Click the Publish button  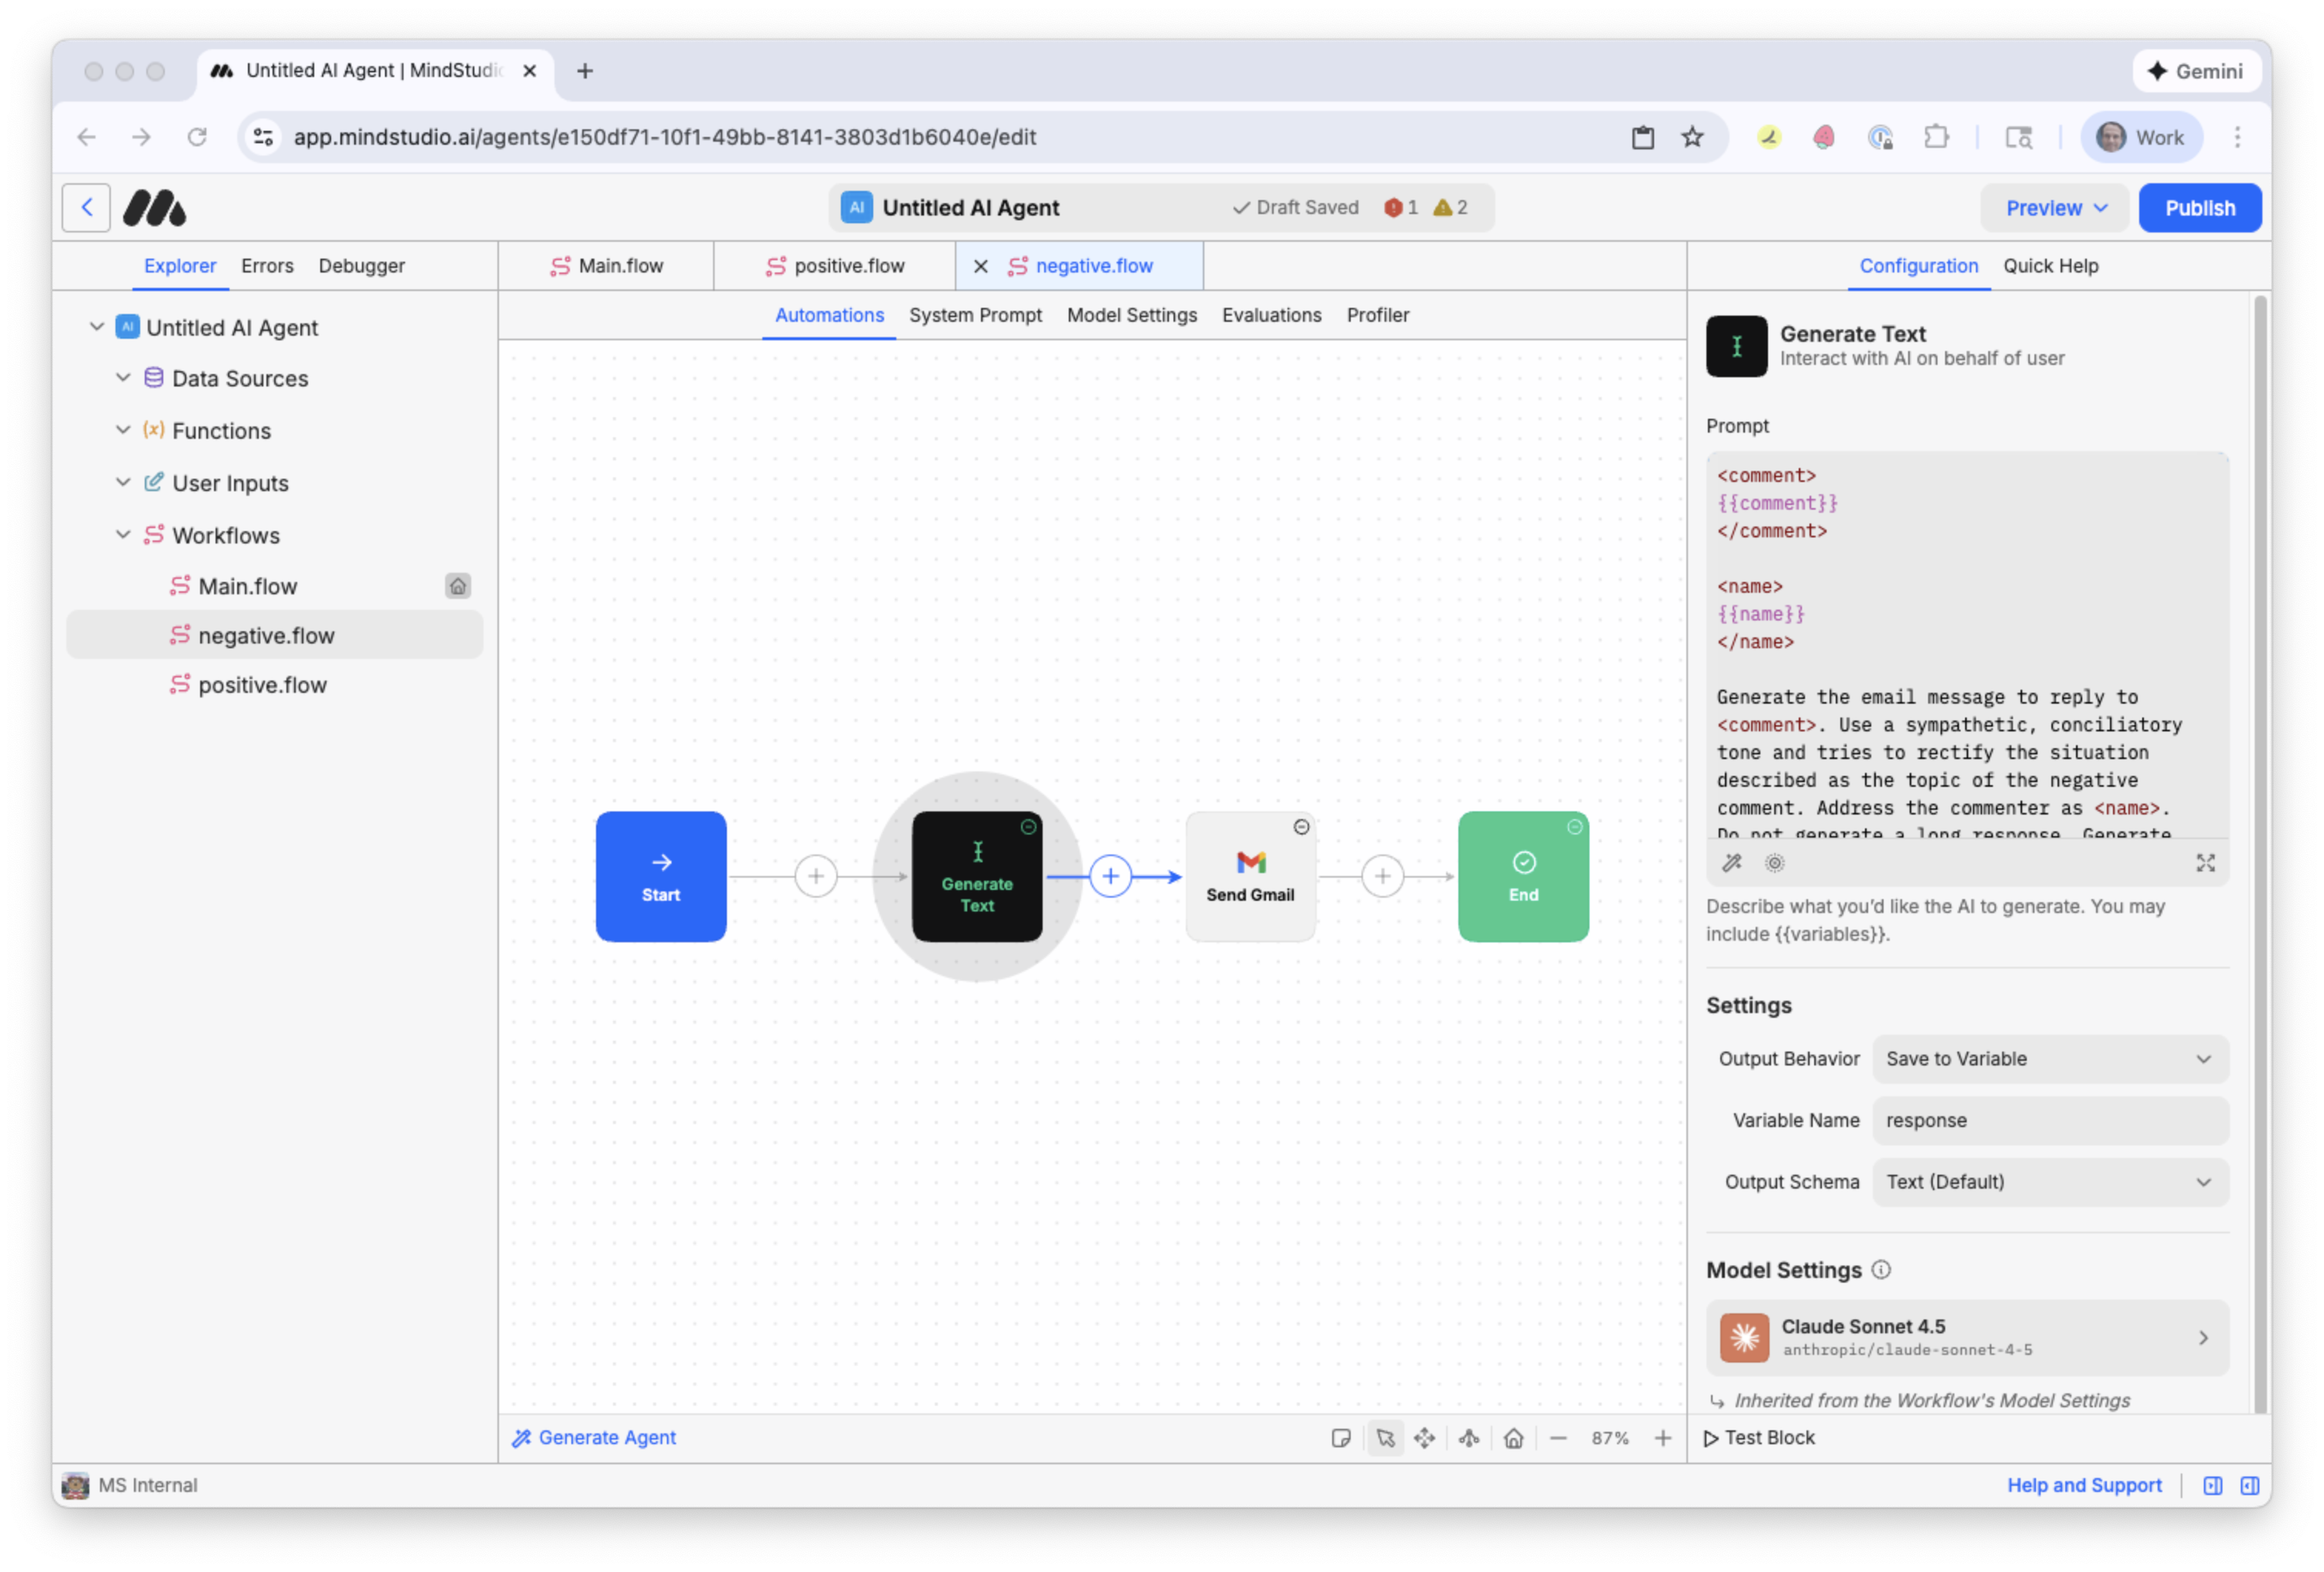[2199, 208]
